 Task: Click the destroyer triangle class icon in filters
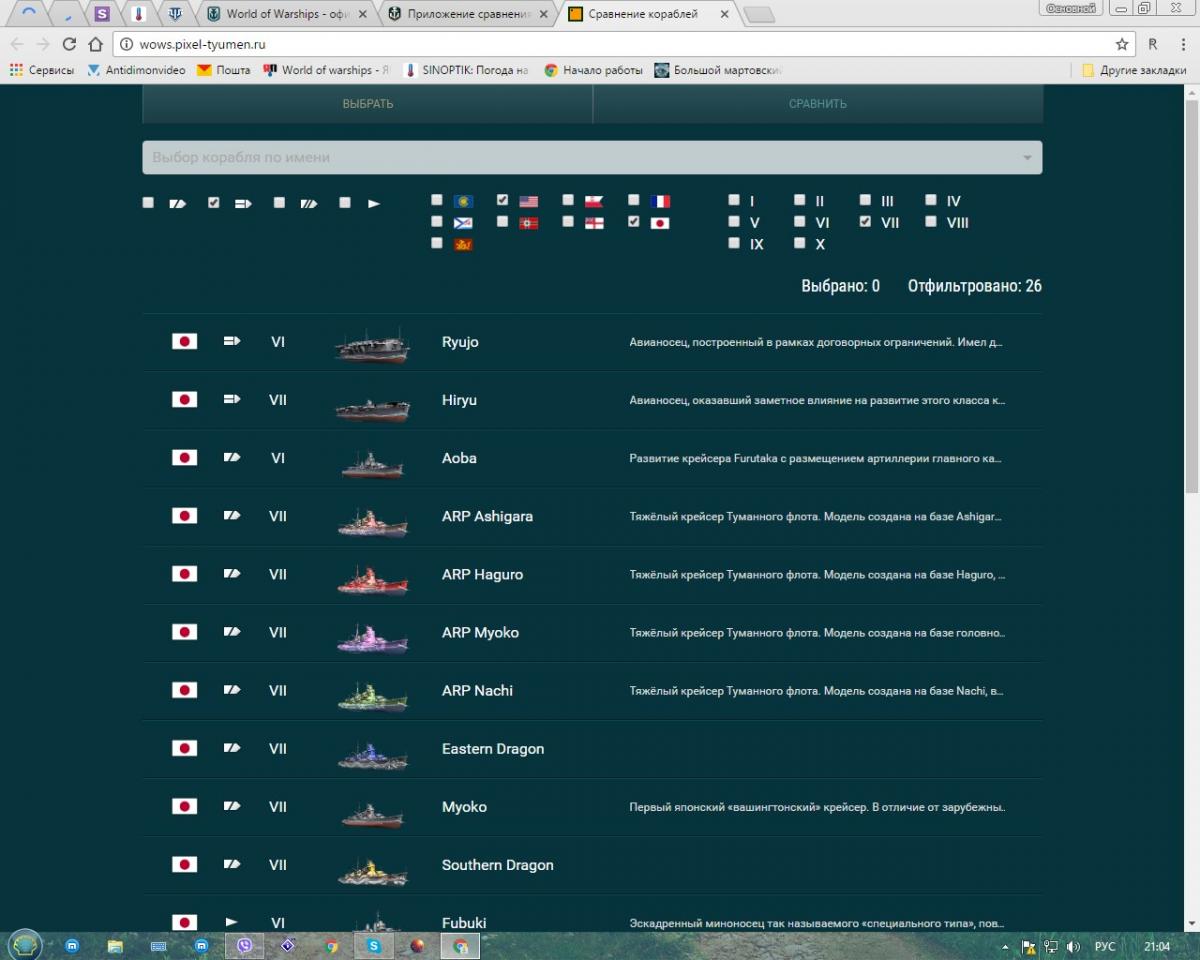click(374, 203)
